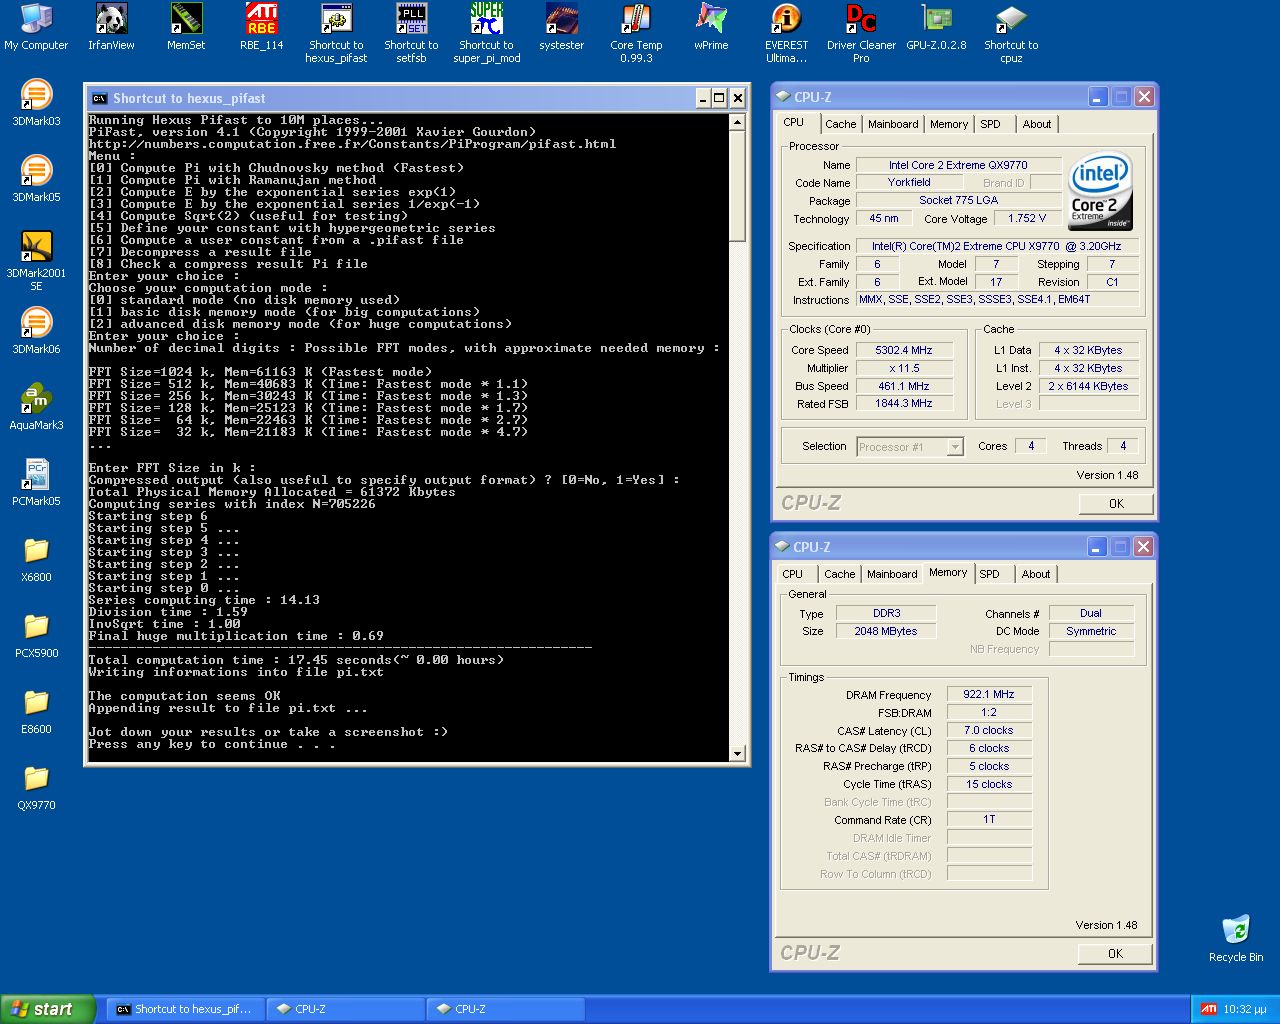Open the super_pi_mod shortcut icon
The image size is (1280, 1024).
tap(487, 33)
